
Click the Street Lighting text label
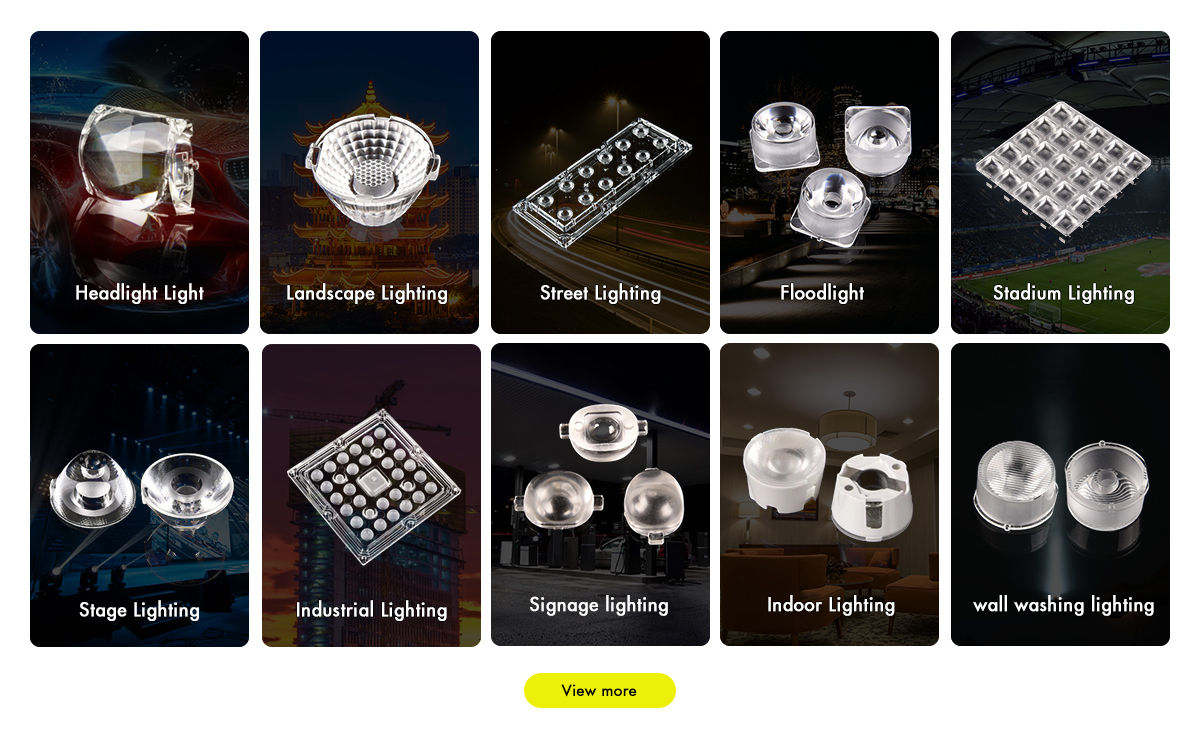(600, 293)
